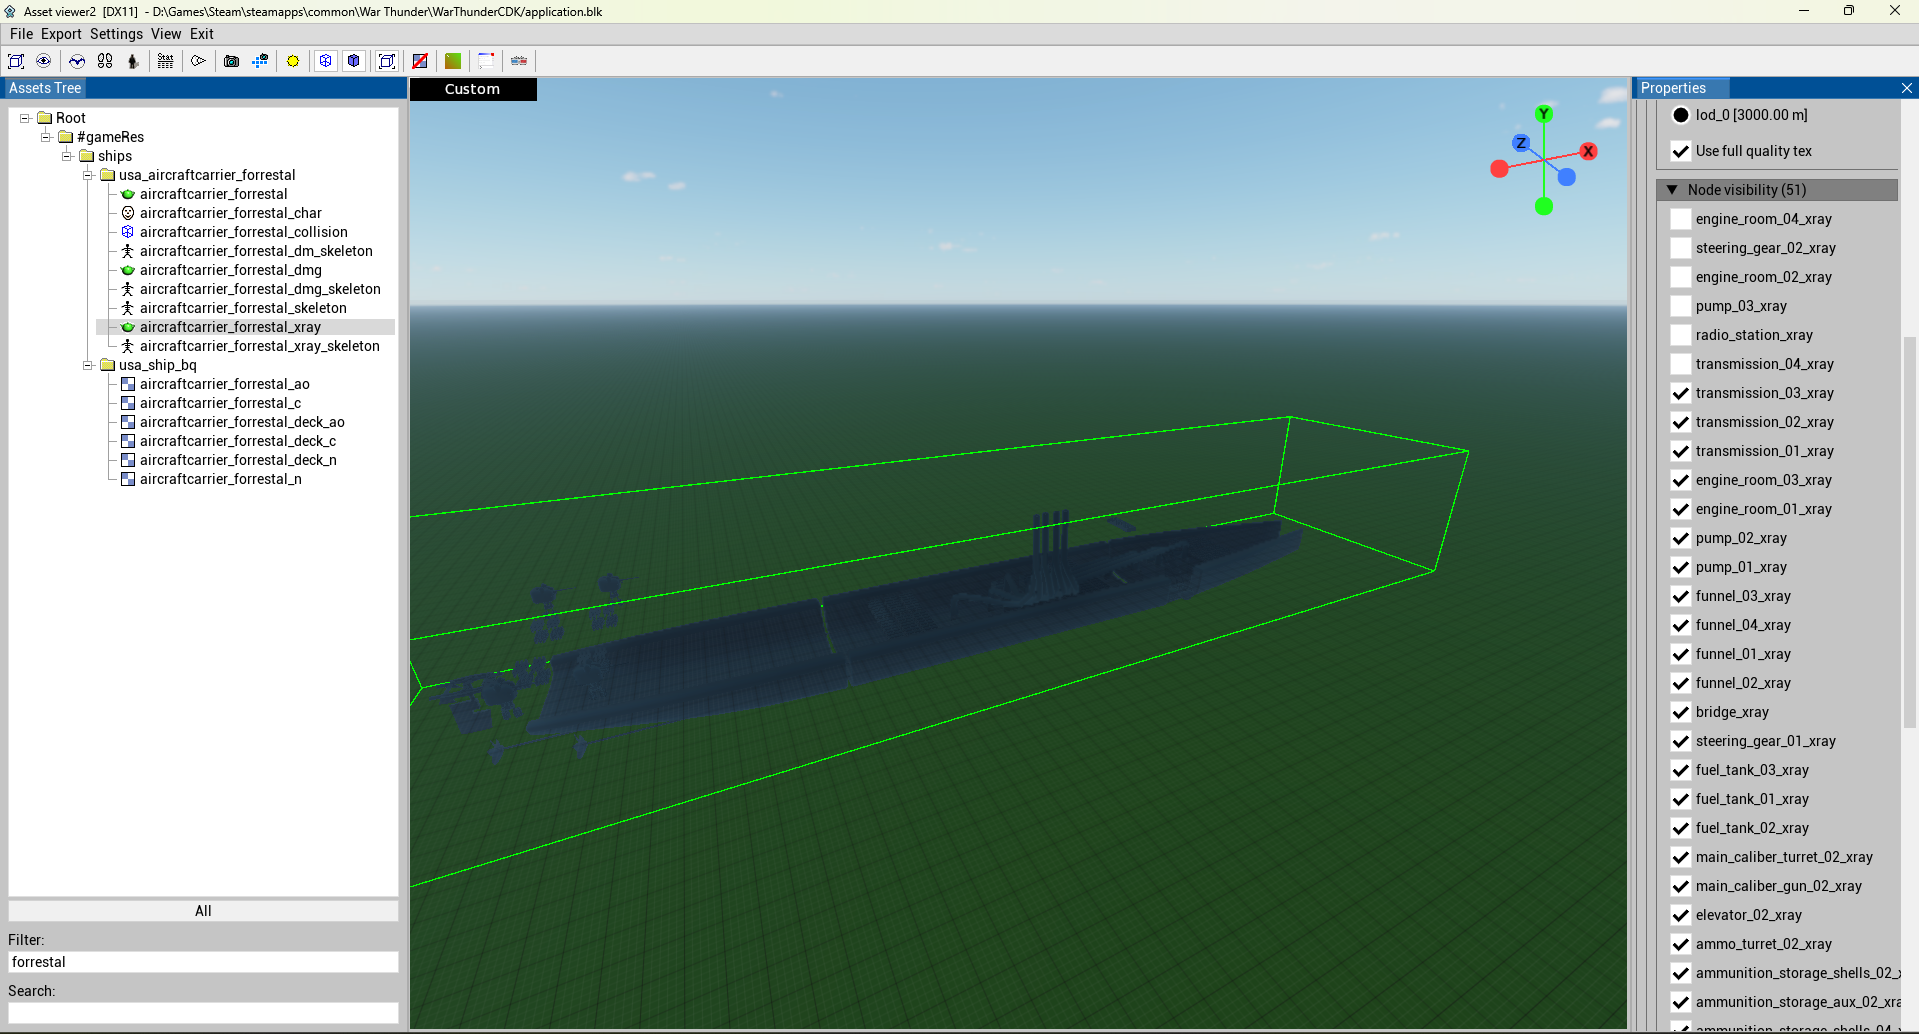Open the File menu
Image resolution: width=1919 pixels, height=1034 pixels.
pos(21,34)
